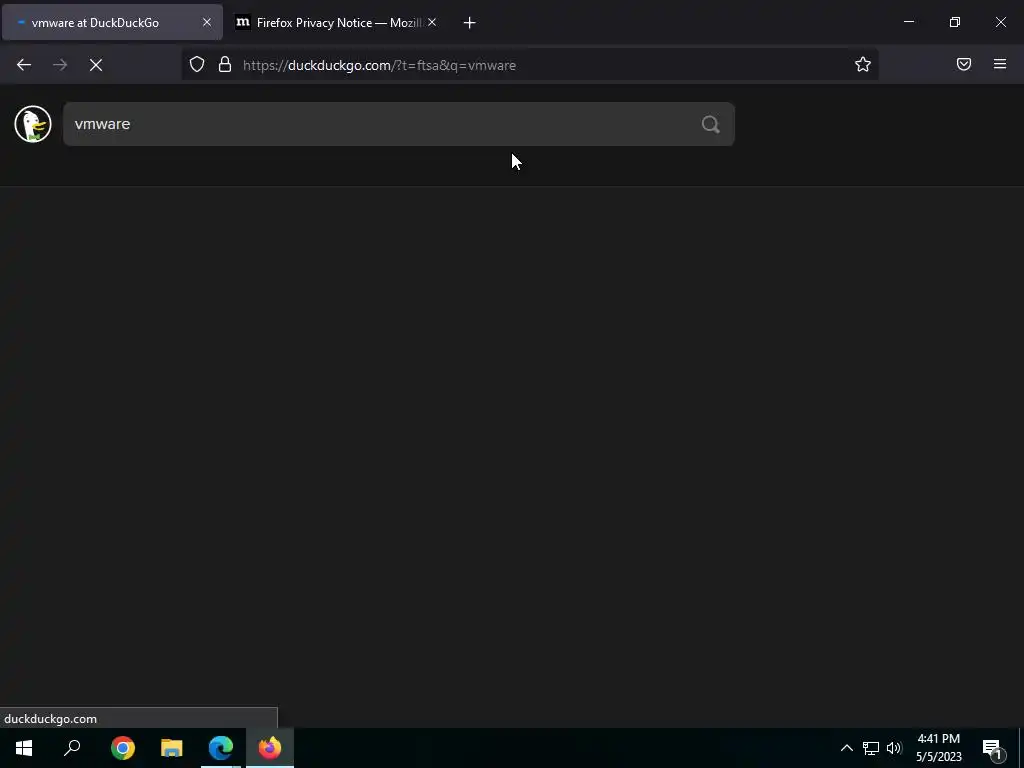Open the Windows Start menu
This screenshot has height=768, width=1024.
pyautogui.click(x=24, y=748)
